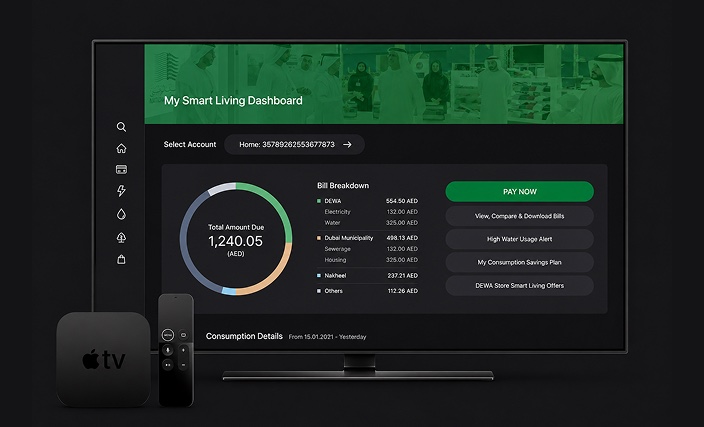
Task: Click the blue Nakheel legend swatch
Action: tap(319, 276)
